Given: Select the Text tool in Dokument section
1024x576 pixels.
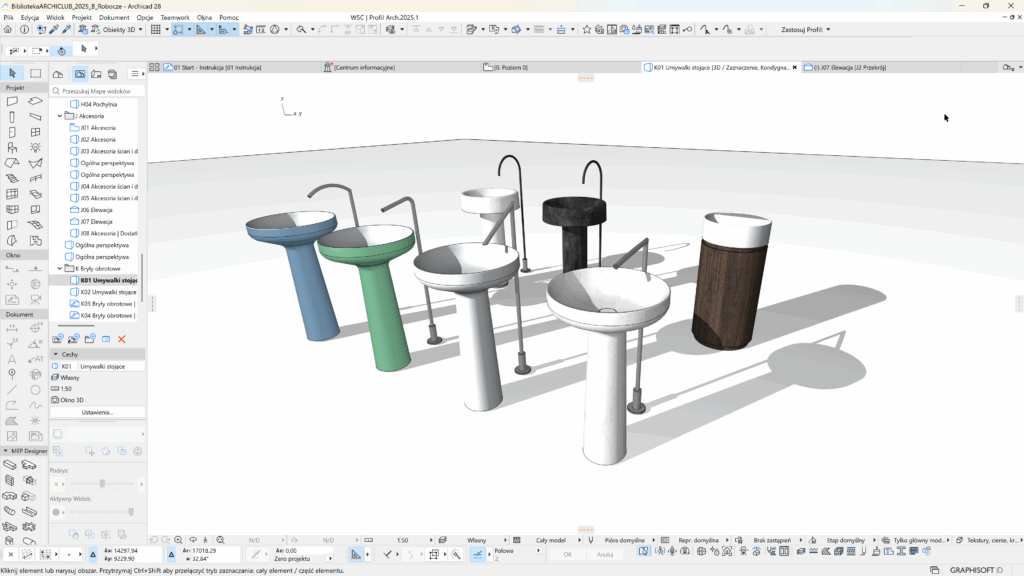Looking at the screenshot, I should [12, 358].
